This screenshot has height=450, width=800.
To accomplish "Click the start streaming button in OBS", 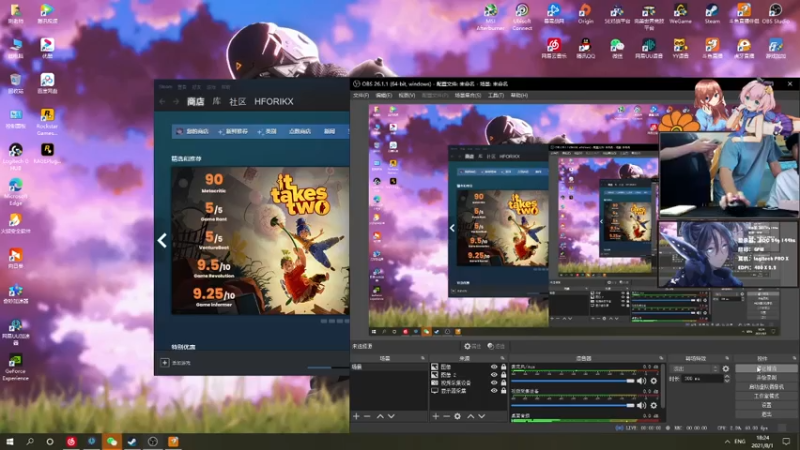I will (x=766, y=368).
